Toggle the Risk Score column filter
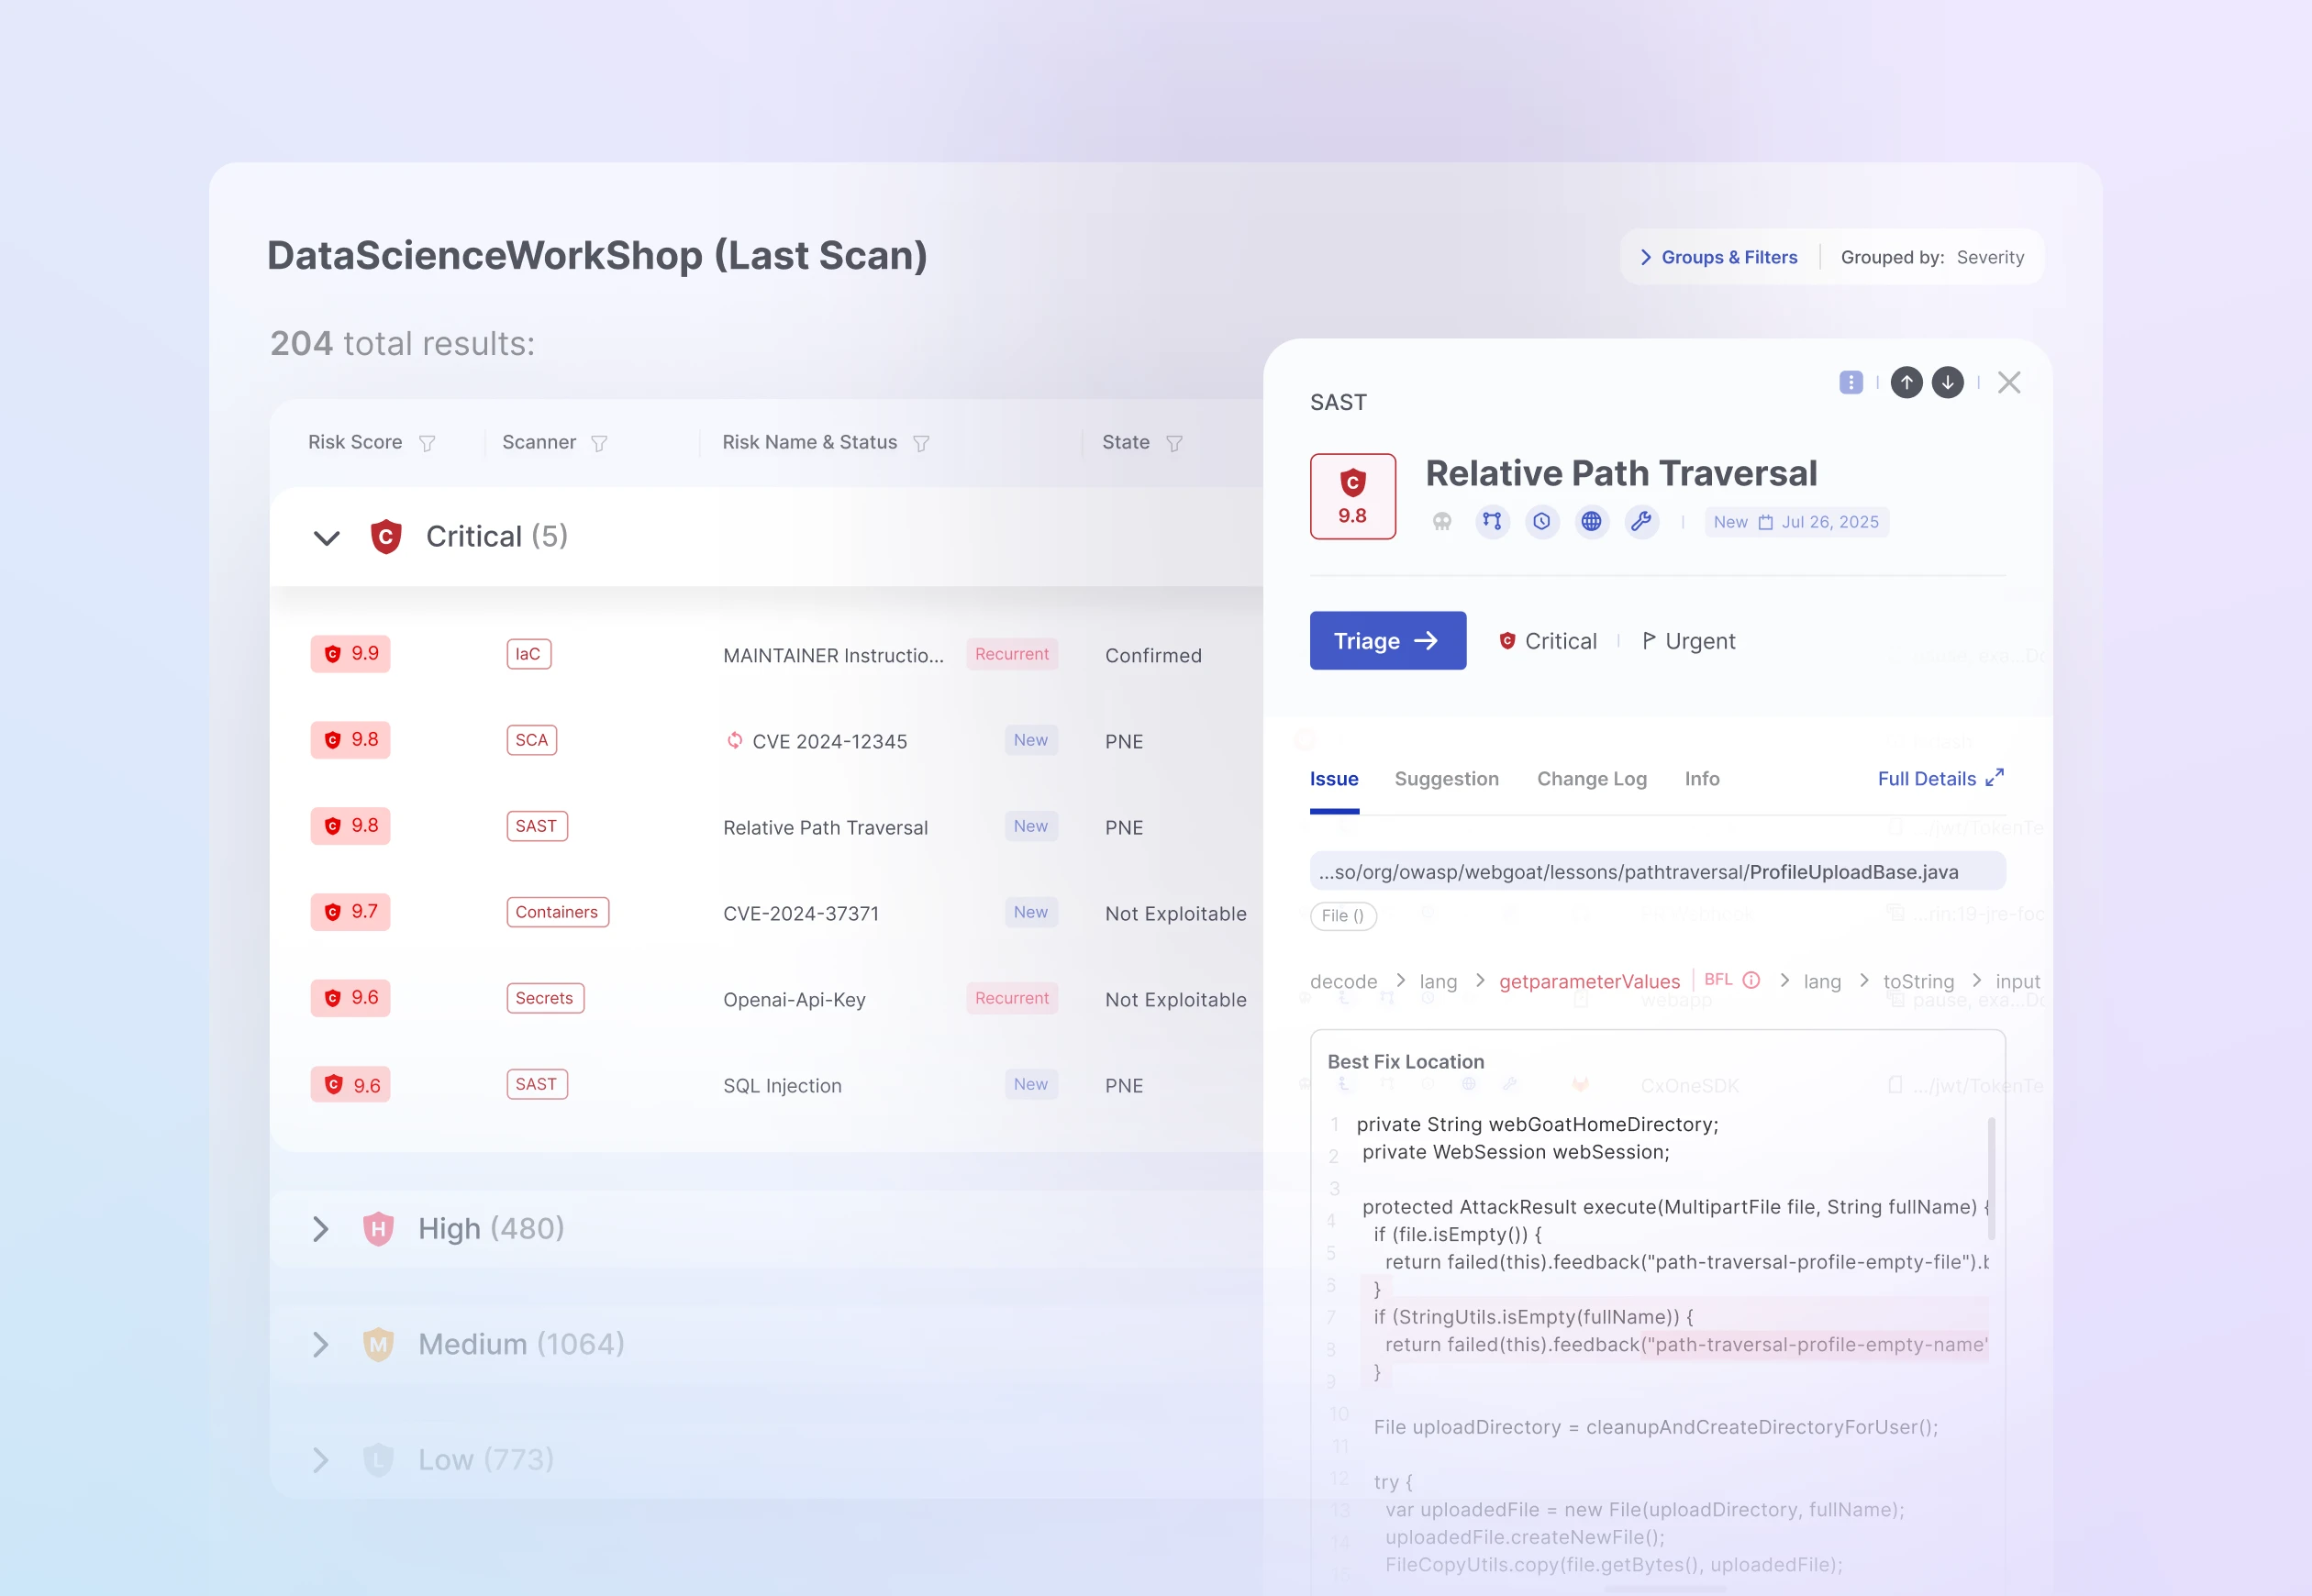Screen dimensions: 2312x1596 point(427,443)
